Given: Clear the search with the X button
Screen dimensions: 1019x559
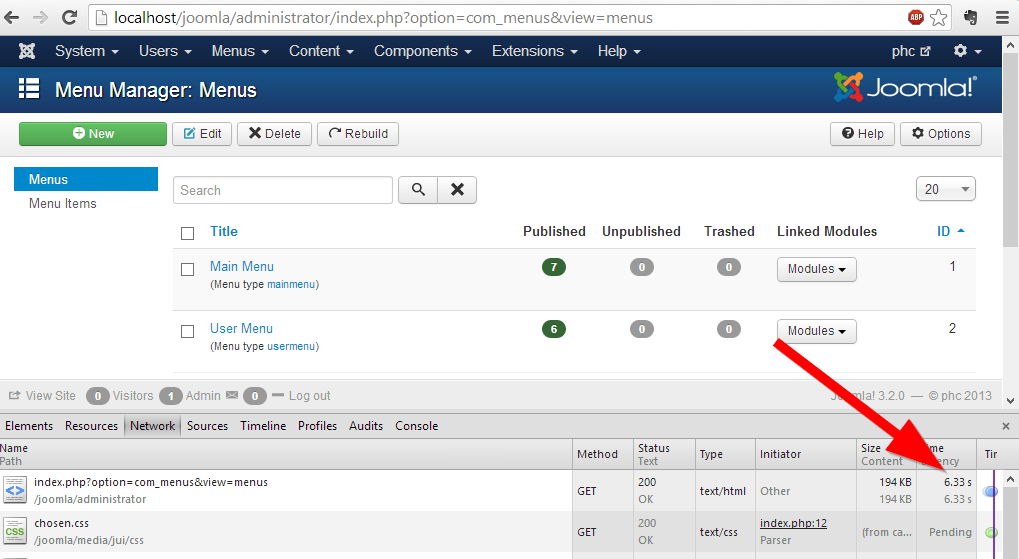Looking at the screenshot, I should pos(458,190).
